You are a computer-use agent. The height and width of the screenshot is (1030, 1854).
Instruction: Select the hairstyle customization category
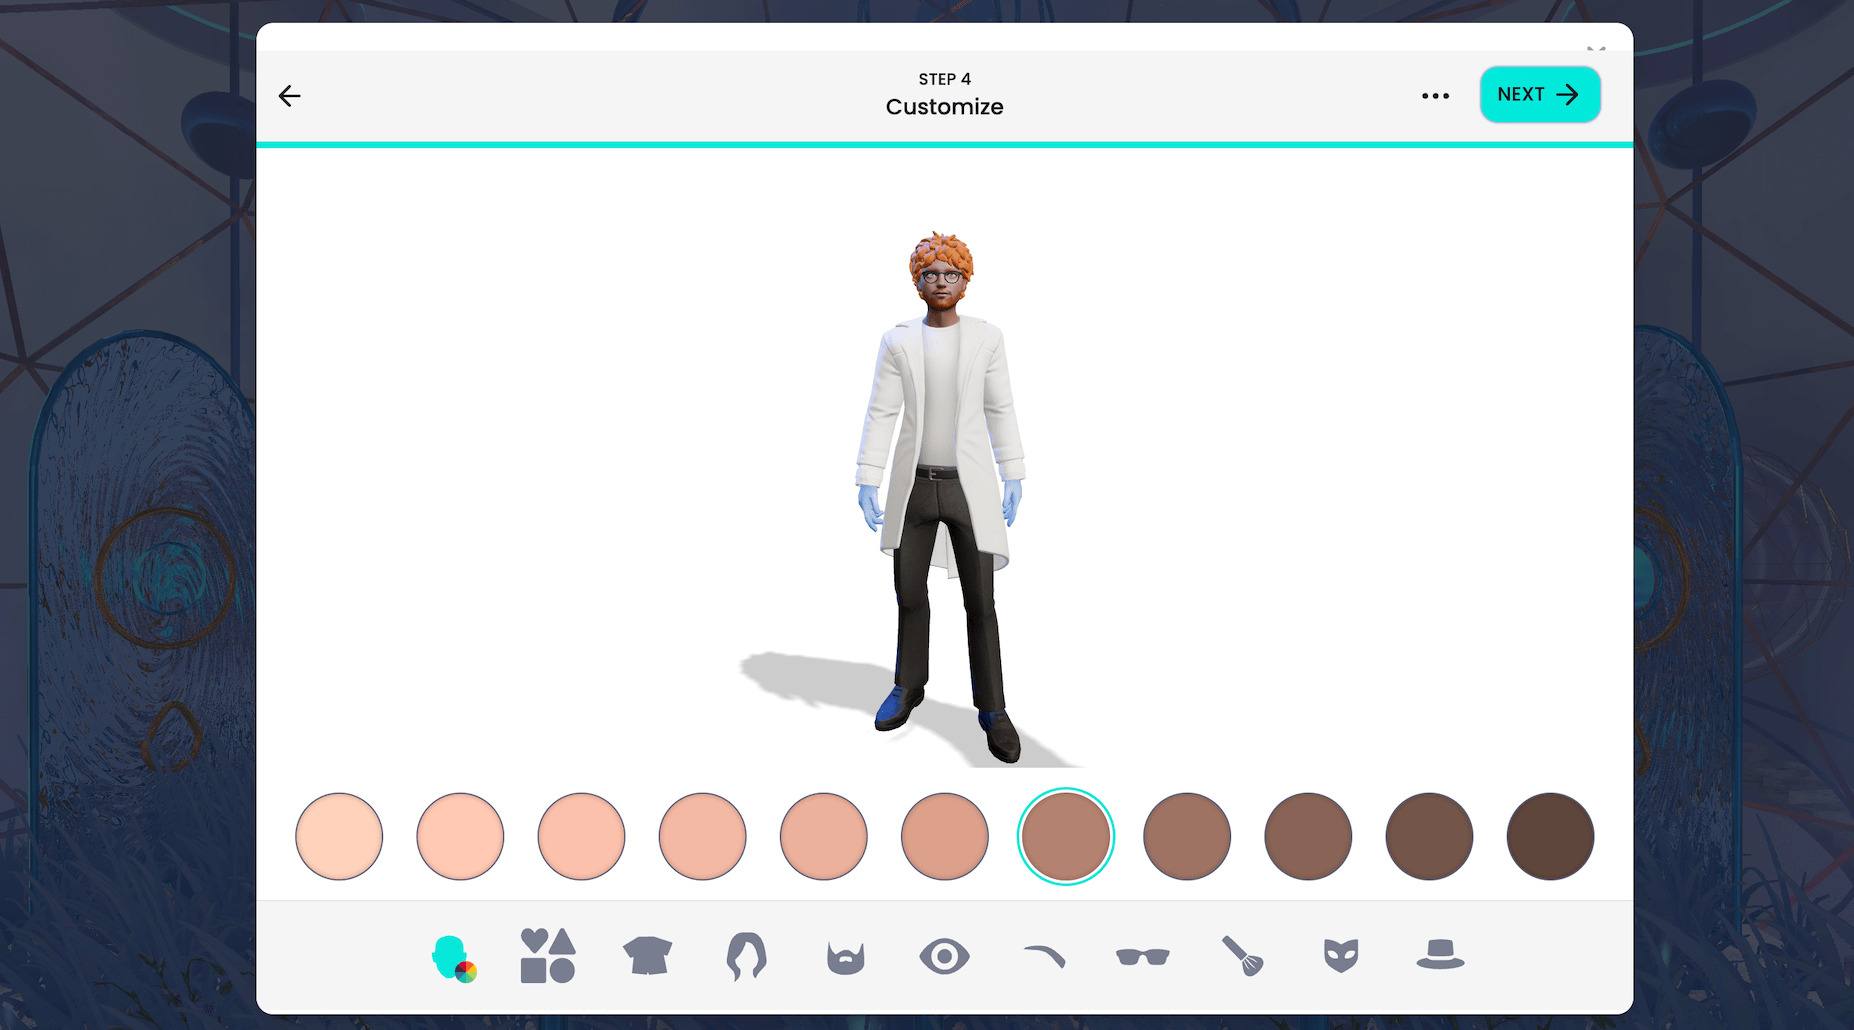click(x=746, y=958)
